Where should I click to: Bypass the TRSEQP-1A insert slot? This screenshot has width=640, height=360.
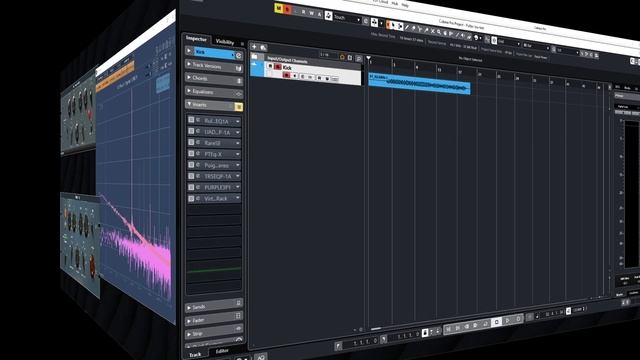[x=191, y=176]
